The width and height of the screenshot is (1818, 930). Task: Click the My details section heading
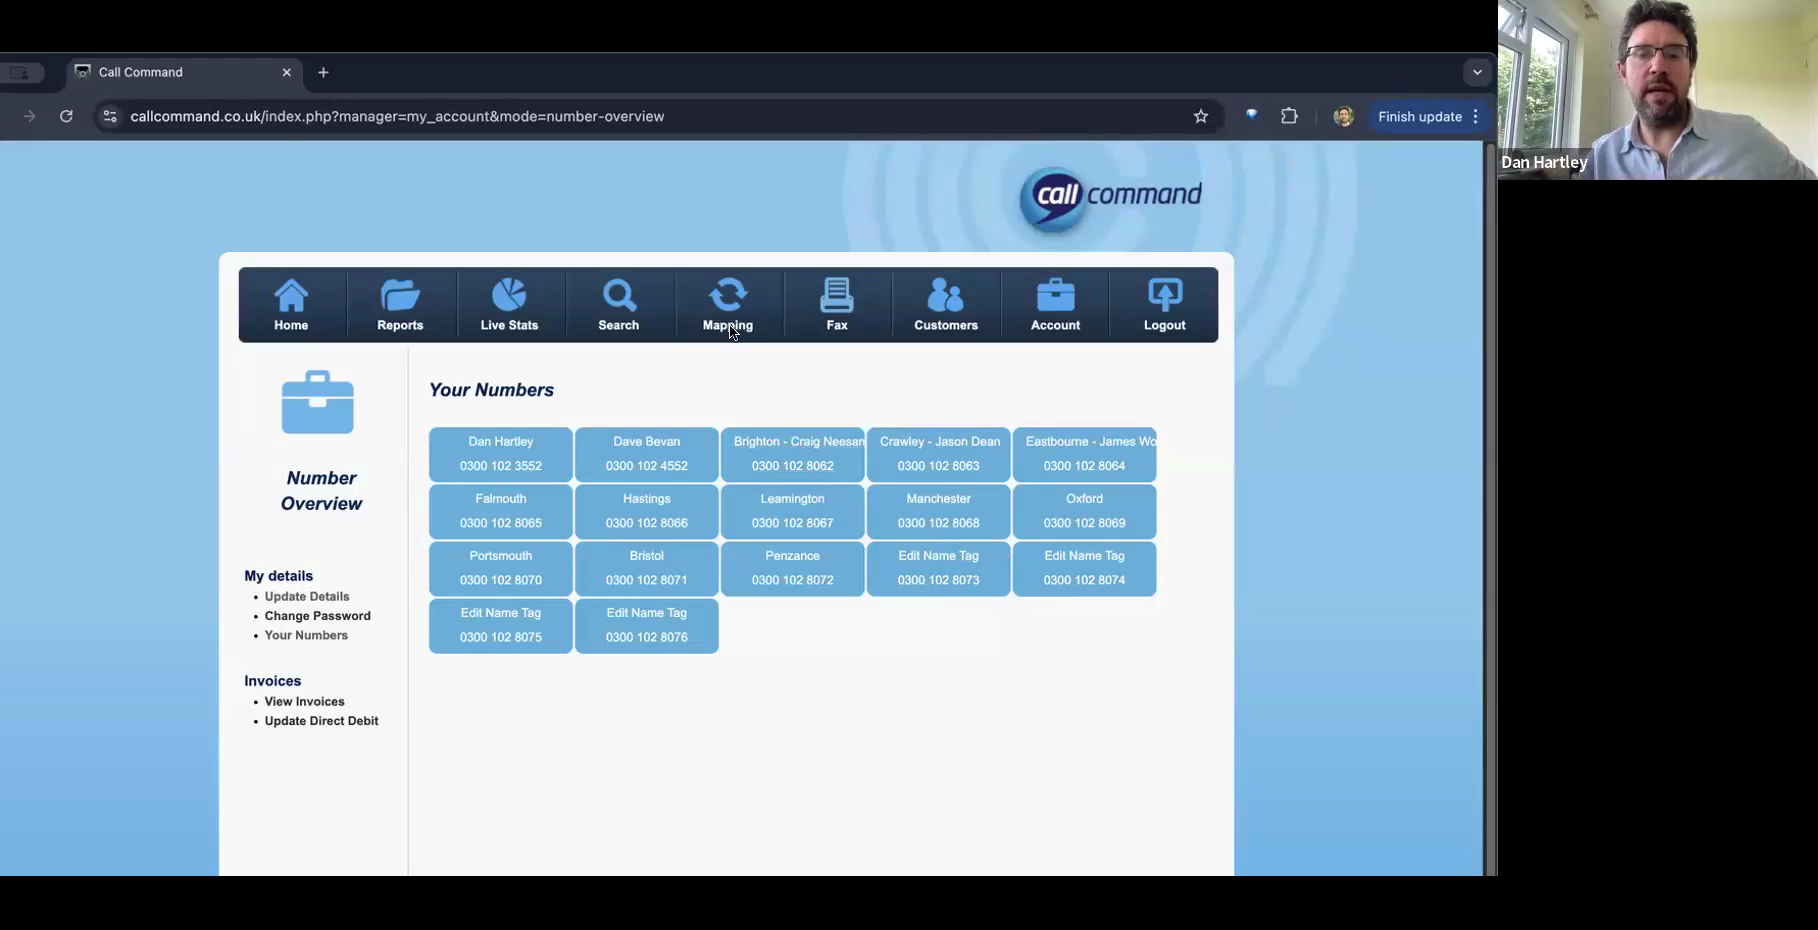[279, 576]
